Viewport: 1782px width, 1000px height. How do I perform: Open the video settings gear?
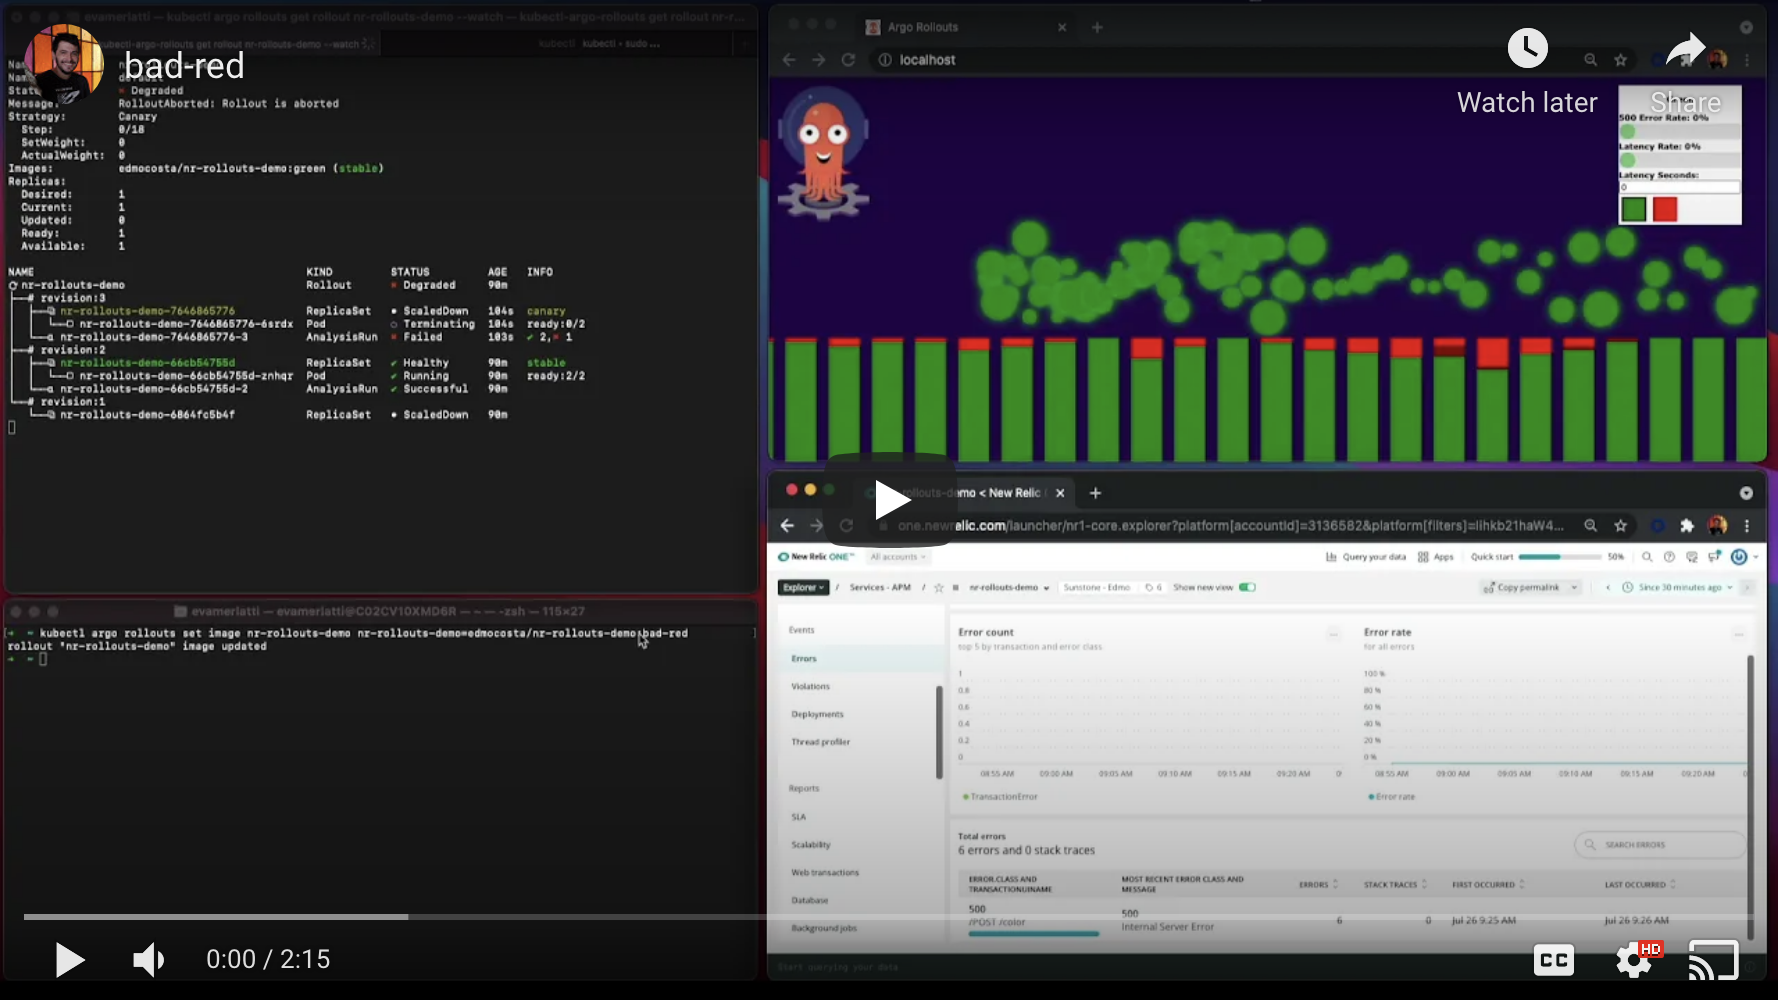1635,960
